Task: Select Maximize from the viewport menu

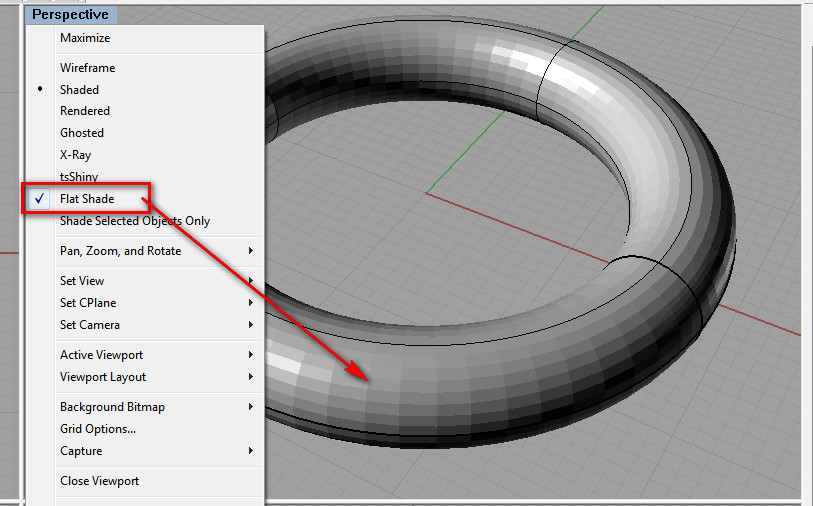Action: point(85,38)
